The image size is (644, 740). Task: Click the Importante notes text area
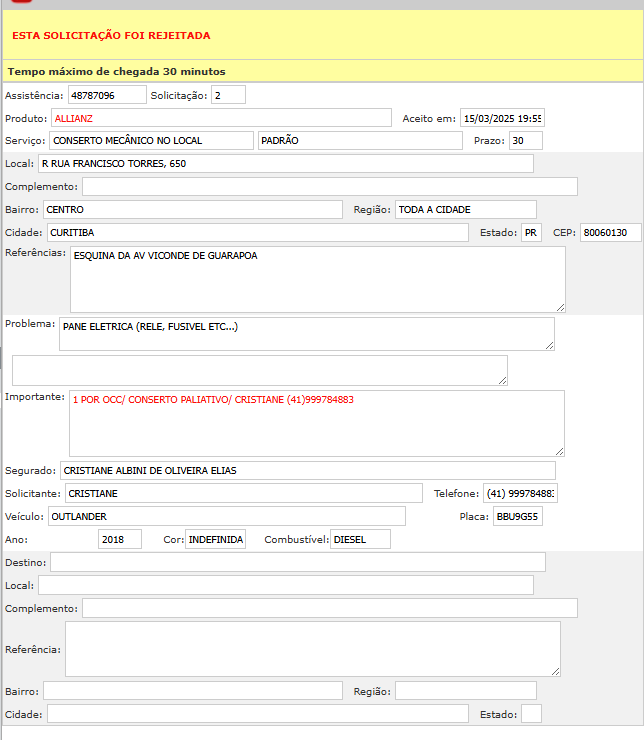[x=316, y=423]
